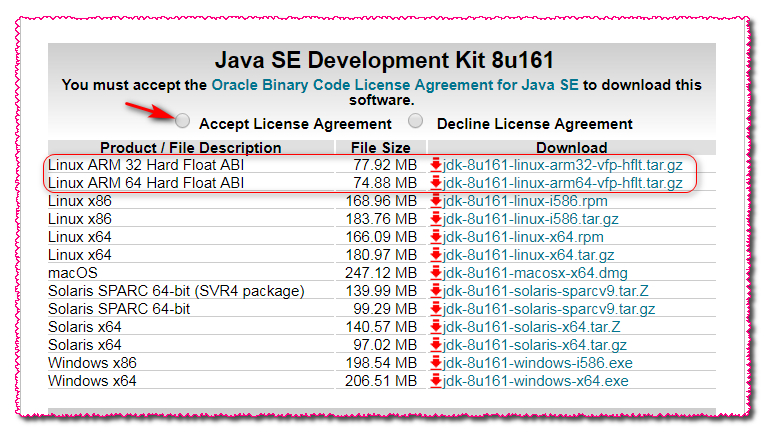The image size is (766, 432).
Task: Click the 97.02 MB file size
Action: click(x=385, y=346)
